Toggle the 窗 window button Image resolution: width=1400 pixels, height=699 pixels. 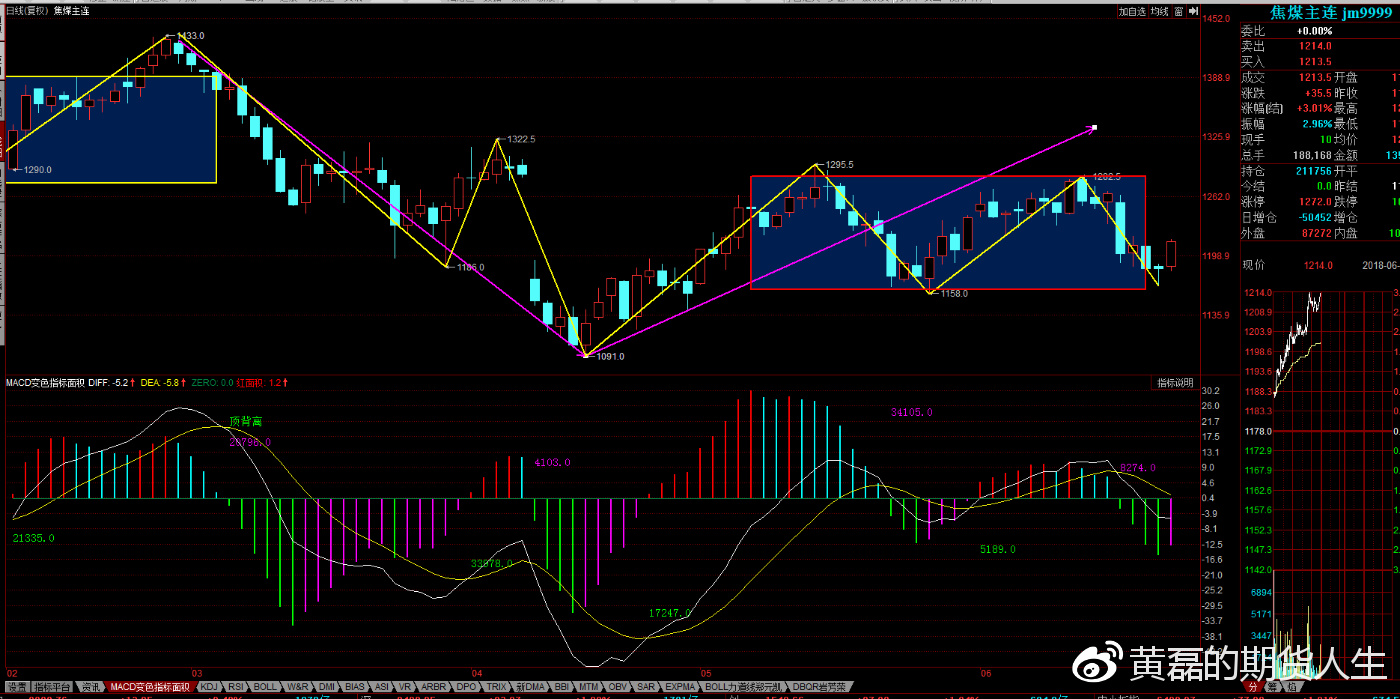(1180, 11)
